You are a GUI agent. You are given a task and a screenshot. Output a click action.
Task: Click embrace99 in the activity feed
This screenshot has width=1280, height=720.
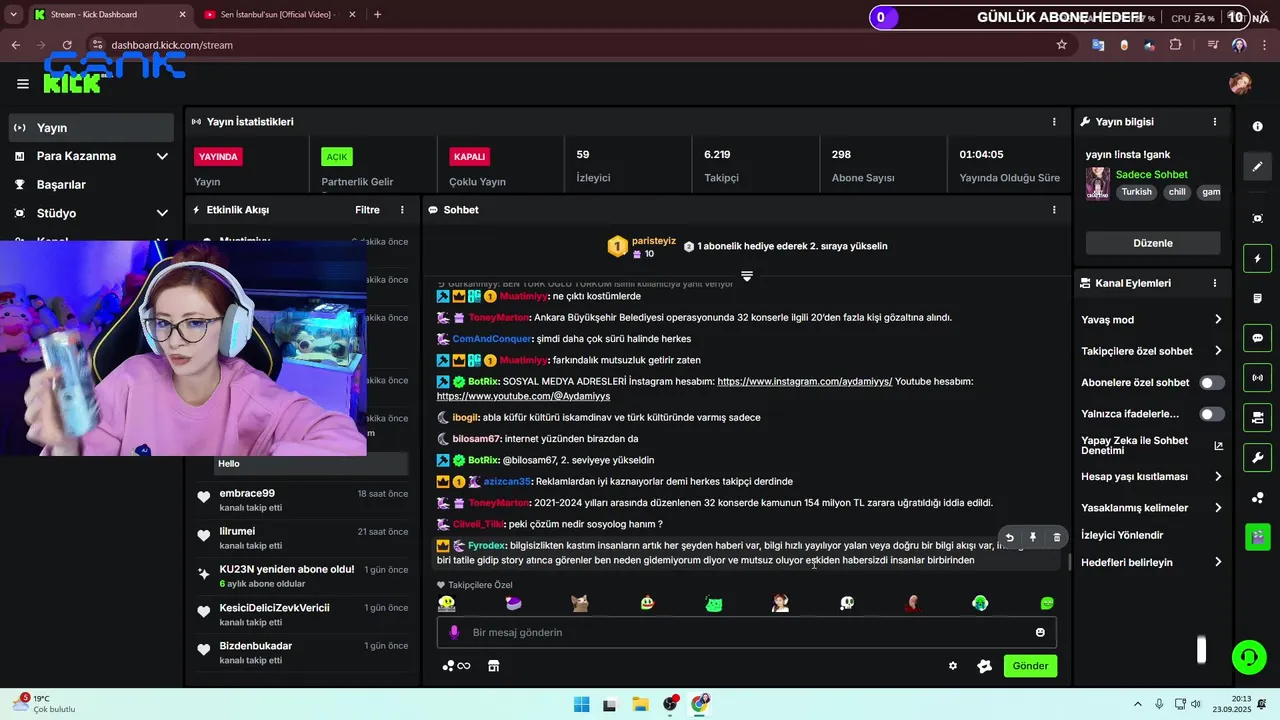point(247,493)
